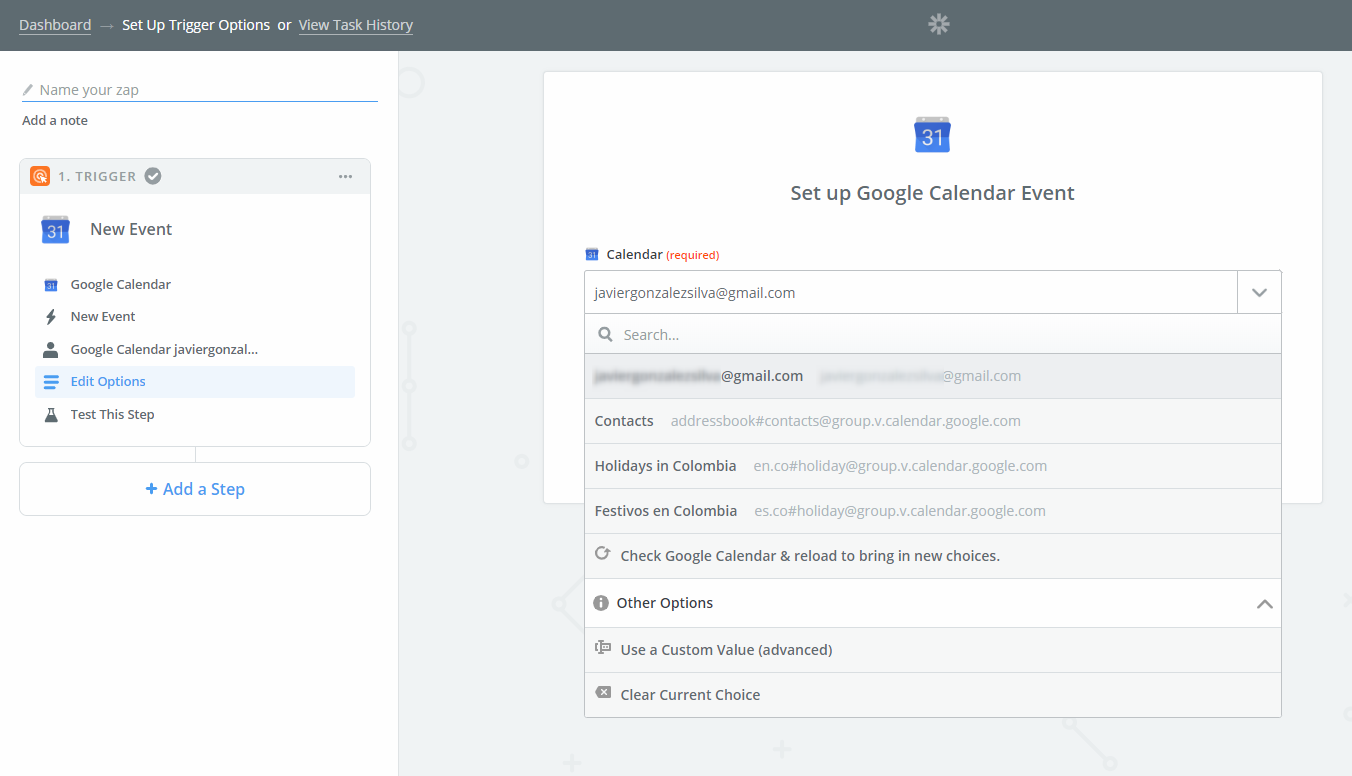Click the Clear Current Choice delete icon
Screen dimensions: 1352x776
tap(602, 693)
